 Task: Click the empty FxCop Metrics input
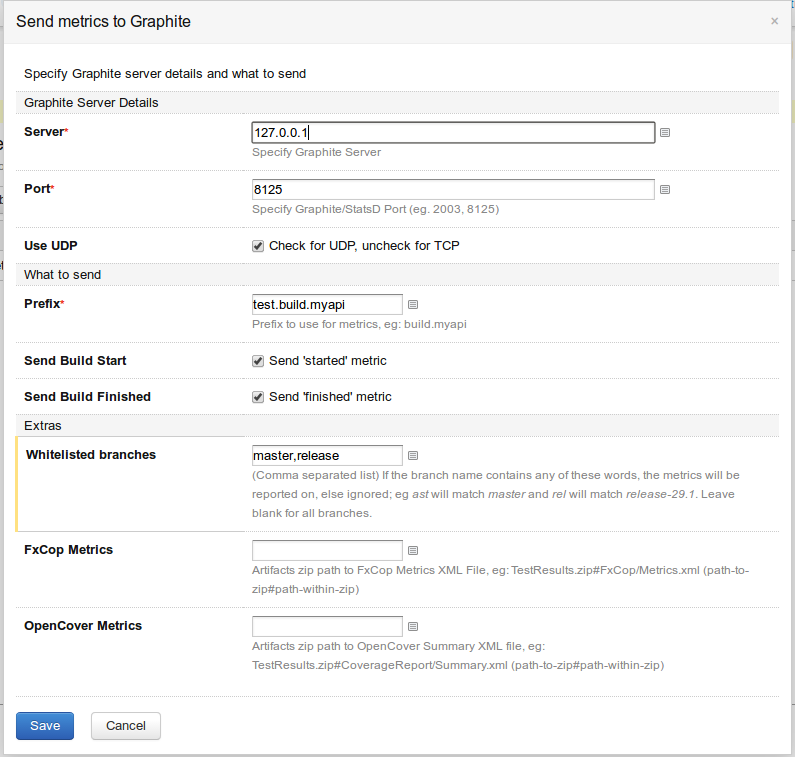tap(328, 550)
